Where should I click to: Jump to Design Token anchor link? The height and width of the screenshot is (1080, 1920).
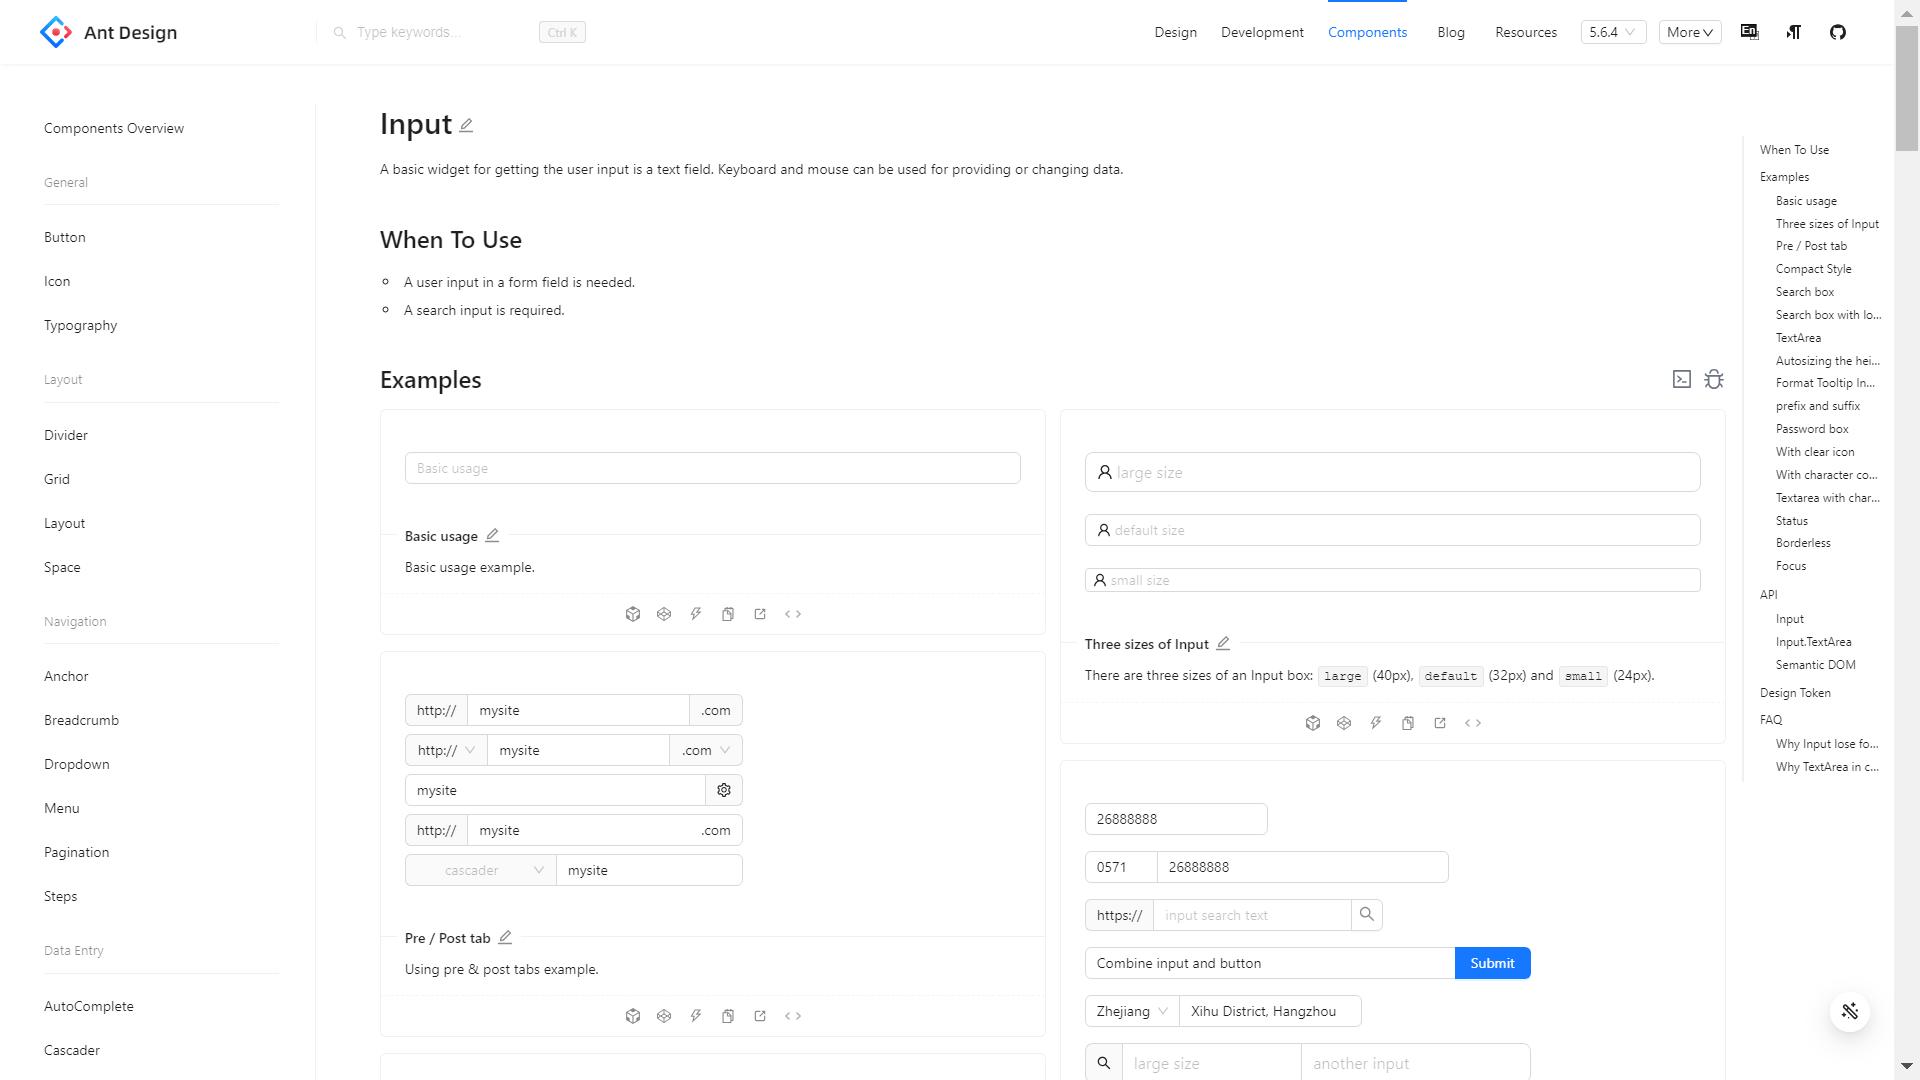pyautogui.click(x=1795, y=693)
